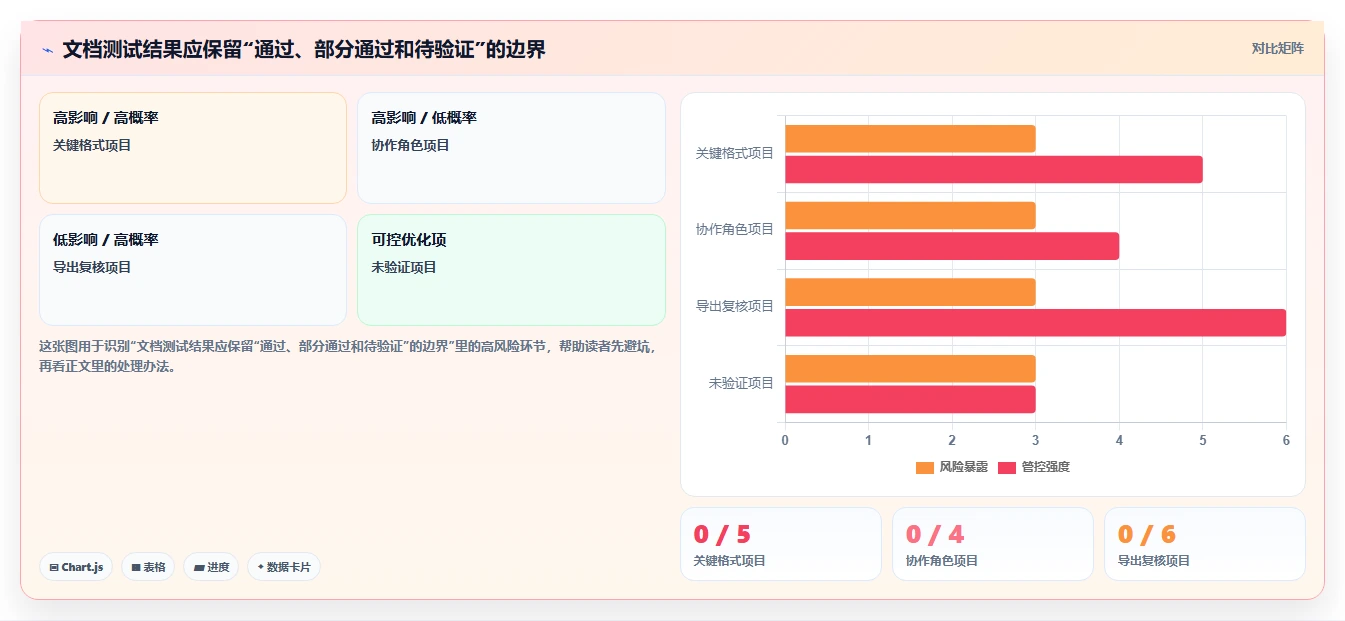Open the 0 / 6 导出复核项目 stat card

click(x=1205, y=544)
